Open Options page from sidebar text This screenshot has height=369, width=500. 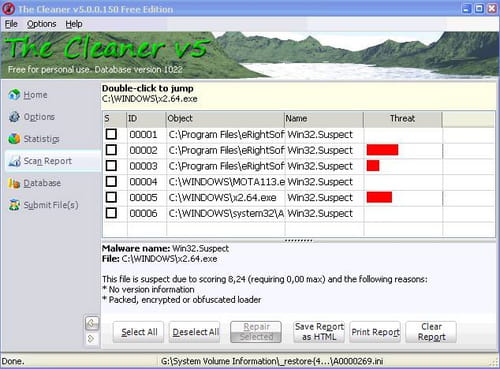39,117
